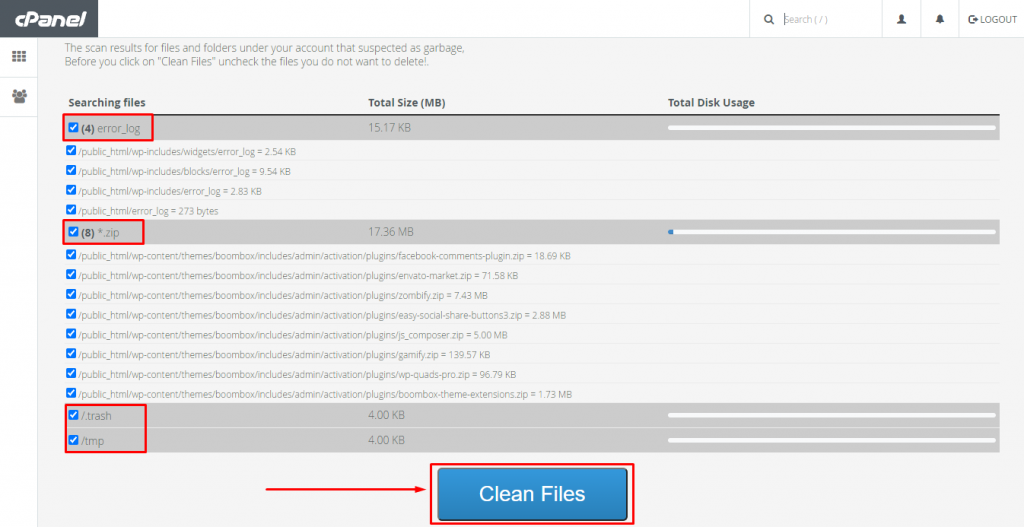
Task: Uncheck js_composer.zip checkbox
Action: 71,334
